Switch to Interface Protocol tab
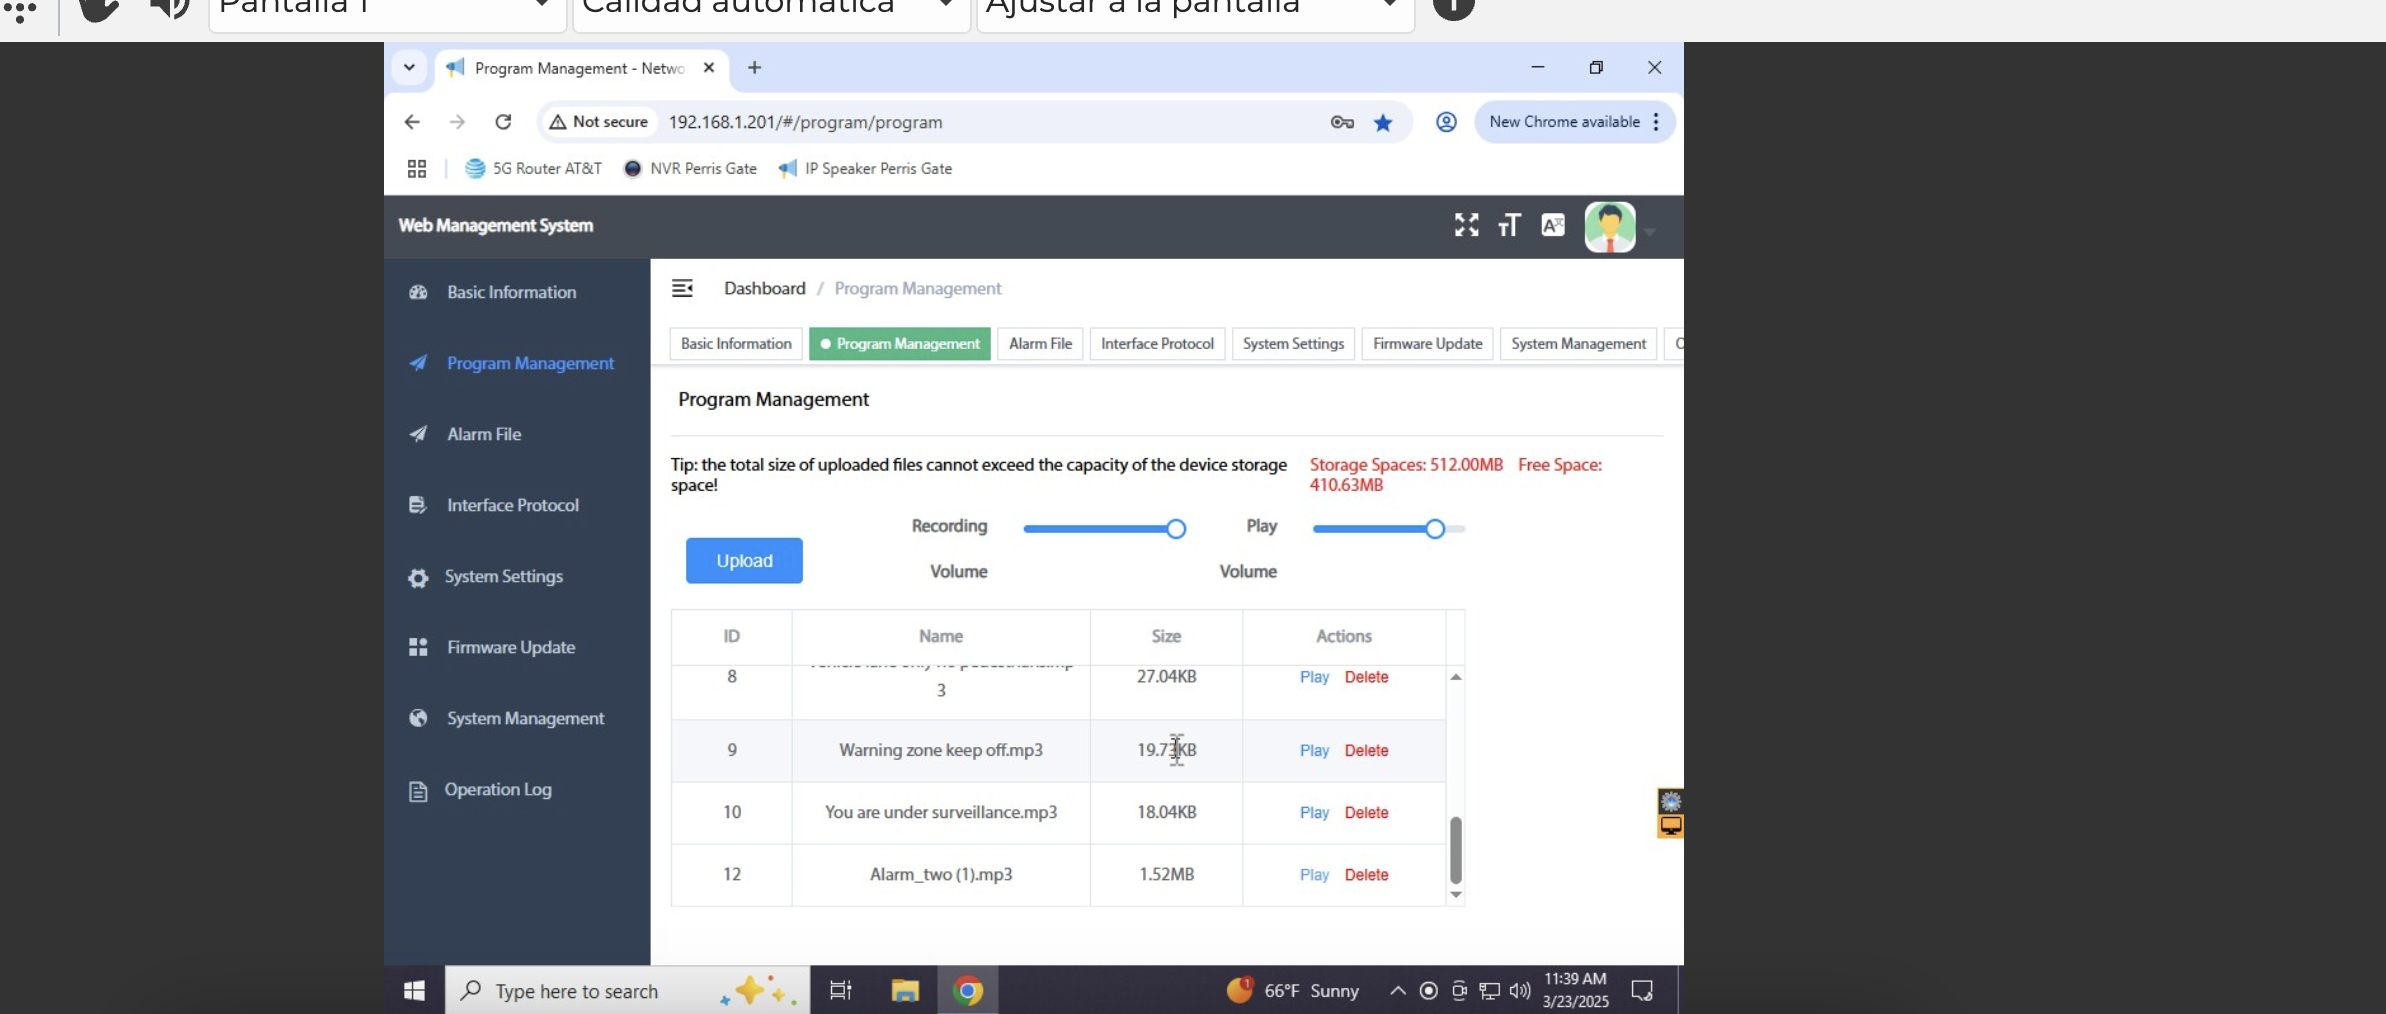Viewport: 2386px width, 1014px height. (1157, 344)
